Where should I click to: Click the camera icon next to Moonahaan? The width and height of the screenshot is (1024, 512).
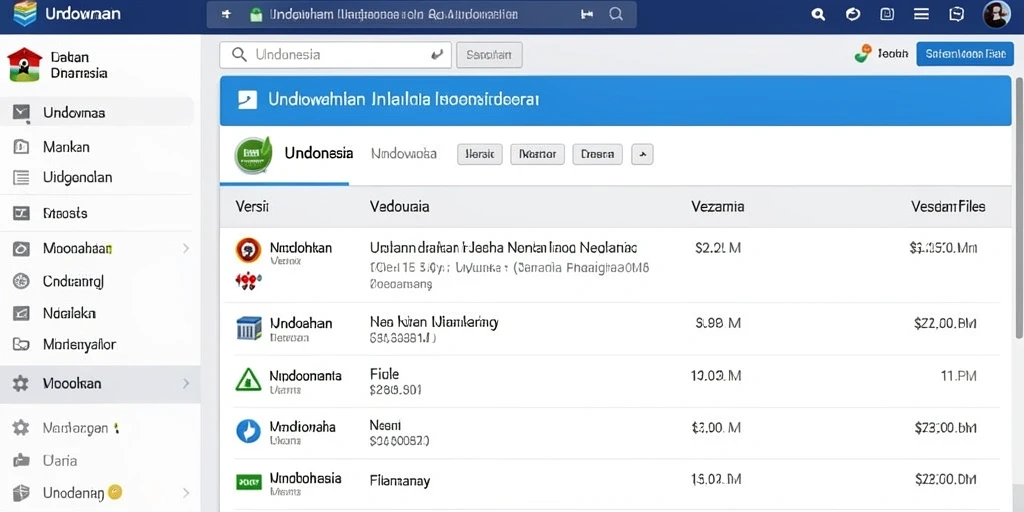pyautogui.click(x=22, y=249)
